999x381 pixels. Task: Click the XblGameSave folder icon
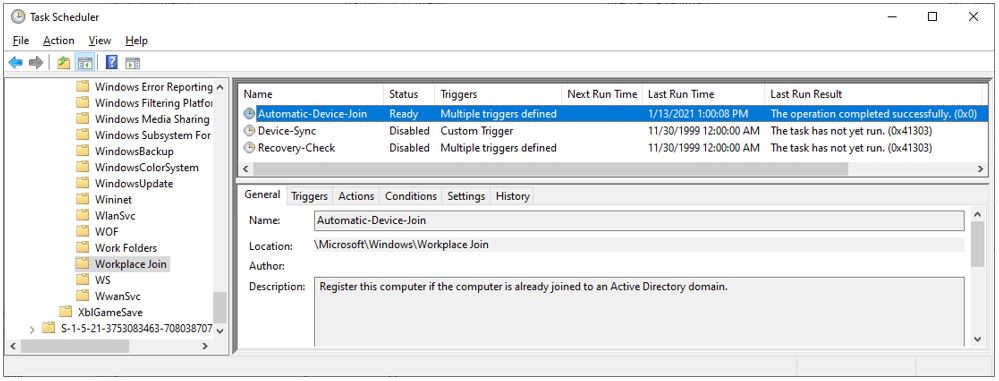click(66, 312)
